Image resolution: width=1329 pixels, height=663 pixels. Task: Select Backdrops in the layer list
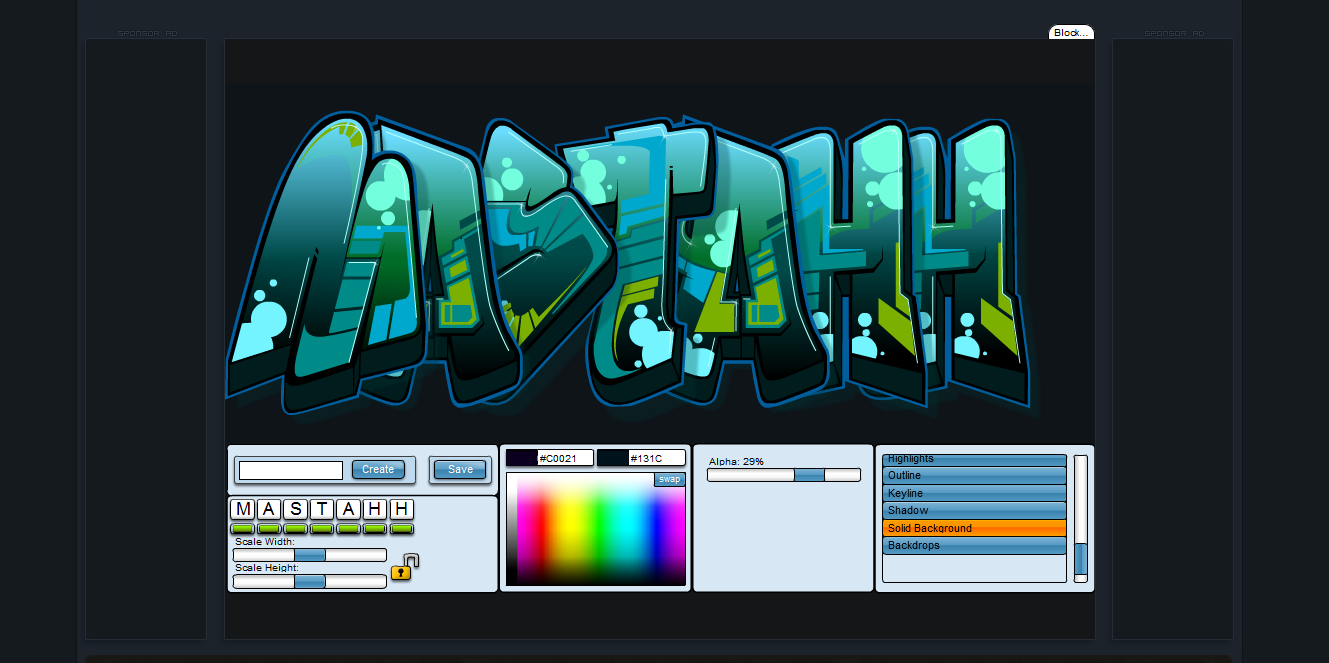(x=975, y=546)
